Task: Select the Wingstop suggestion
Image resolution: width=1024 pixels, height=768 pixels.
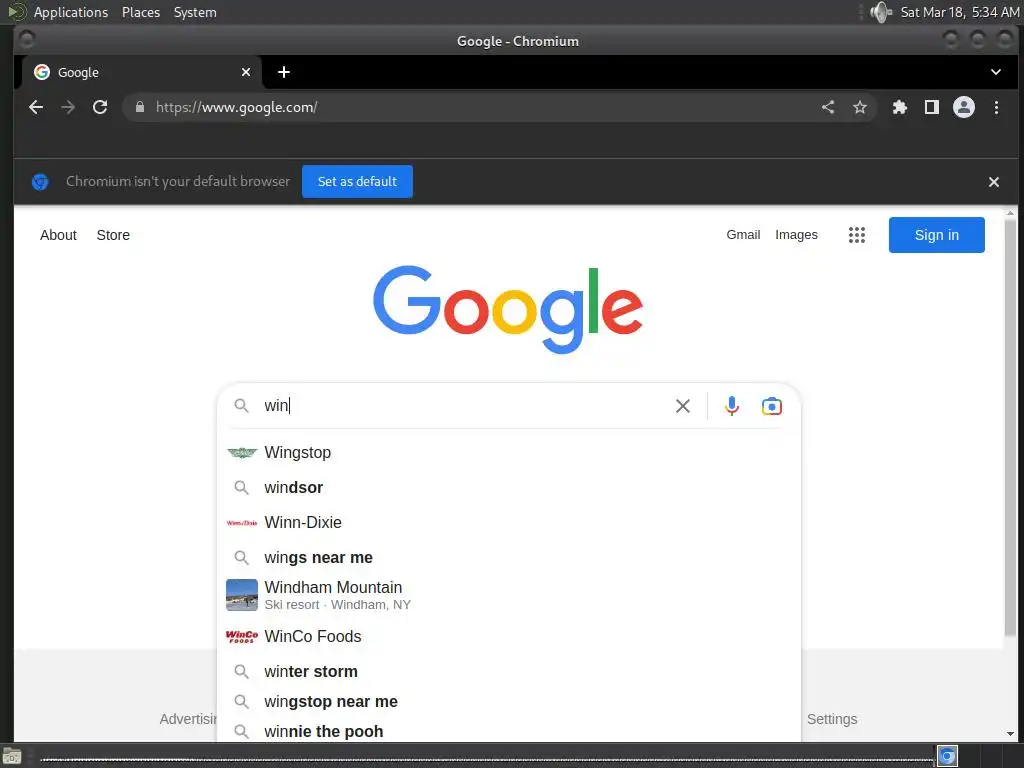Action: (x=508, y=452)
